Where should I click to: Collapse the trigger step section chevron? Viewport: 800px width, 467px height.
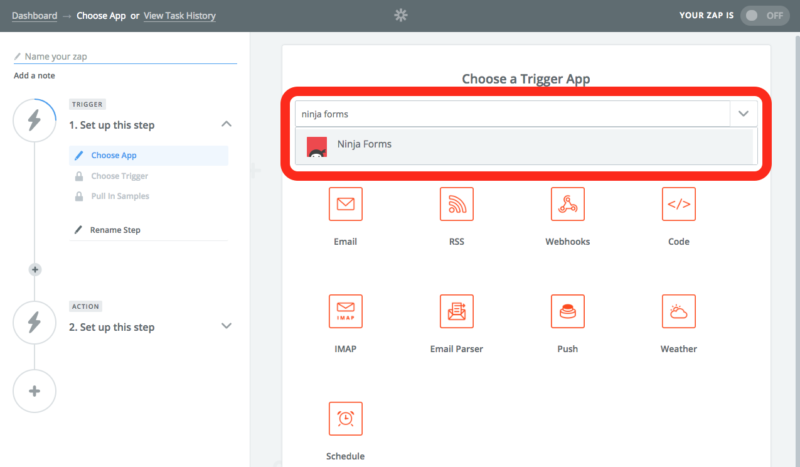pos(226,125)
